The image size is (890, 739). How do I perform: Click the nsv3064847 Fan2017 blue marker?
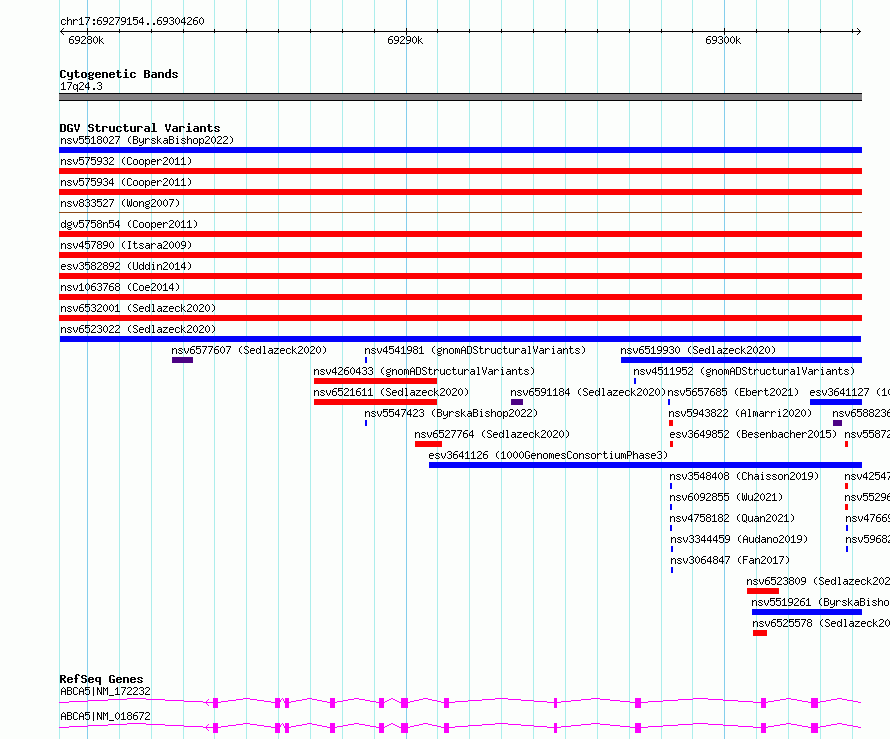tap(672, 570)
